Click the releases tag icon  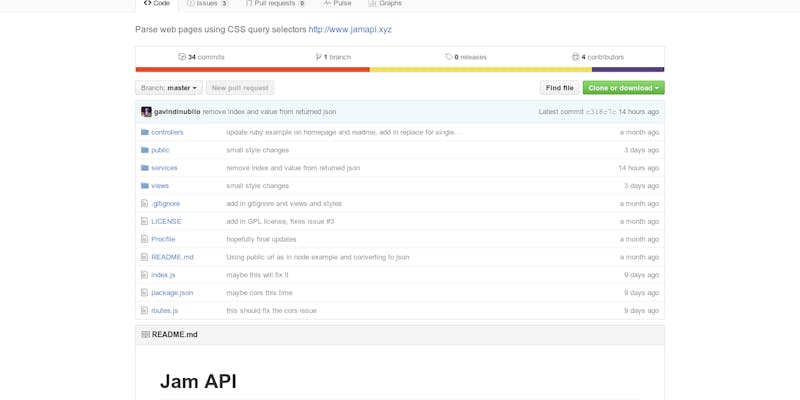click(x=448, y=57)
